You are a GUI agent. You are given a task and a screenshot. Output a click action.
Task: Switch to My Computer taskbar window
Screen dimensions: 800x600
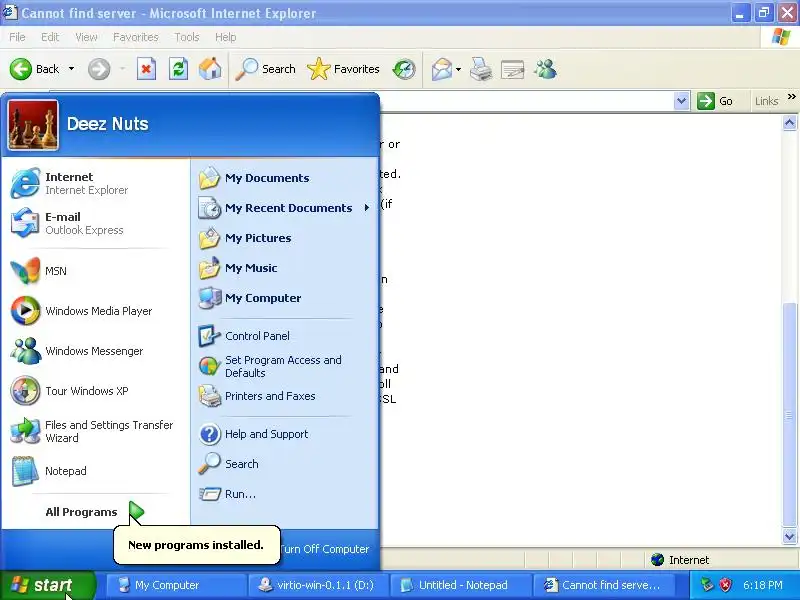pos(175,585)
